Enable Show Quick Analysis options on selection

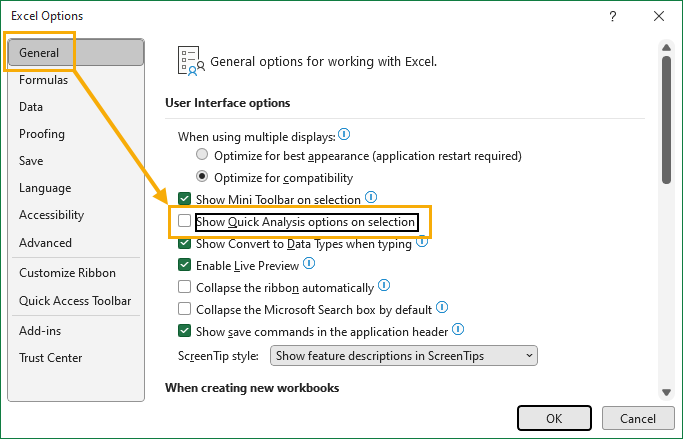point(184,221)
